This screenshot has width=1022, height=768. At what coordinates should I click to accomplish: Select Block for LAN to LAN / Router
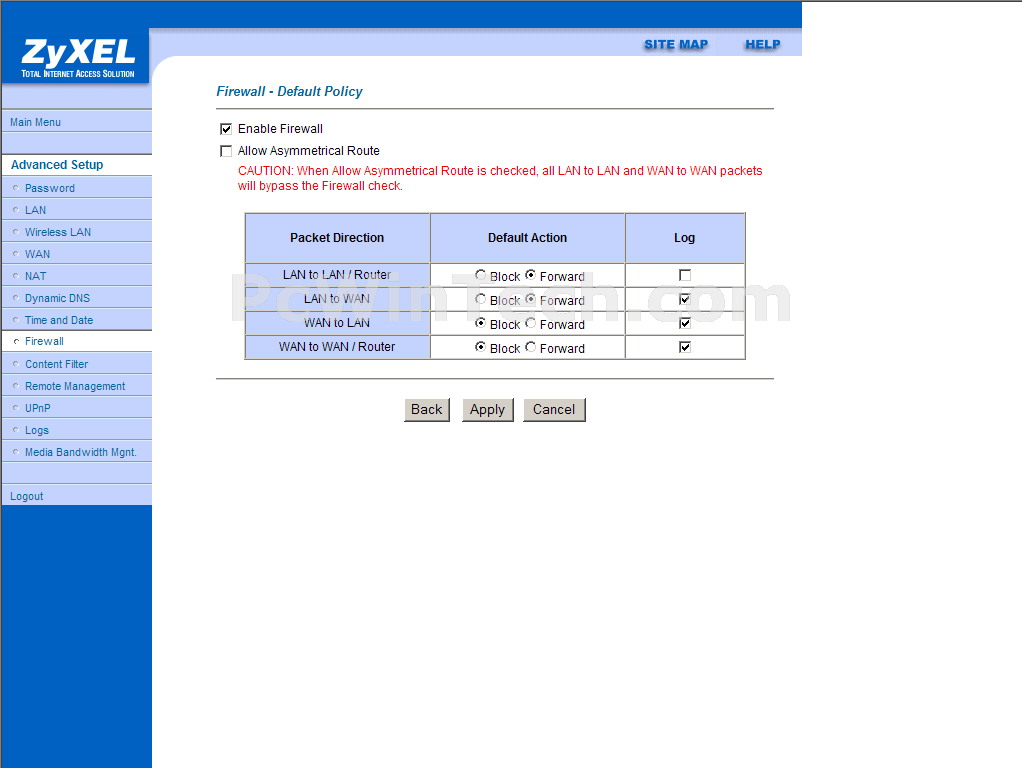[480, 275]
